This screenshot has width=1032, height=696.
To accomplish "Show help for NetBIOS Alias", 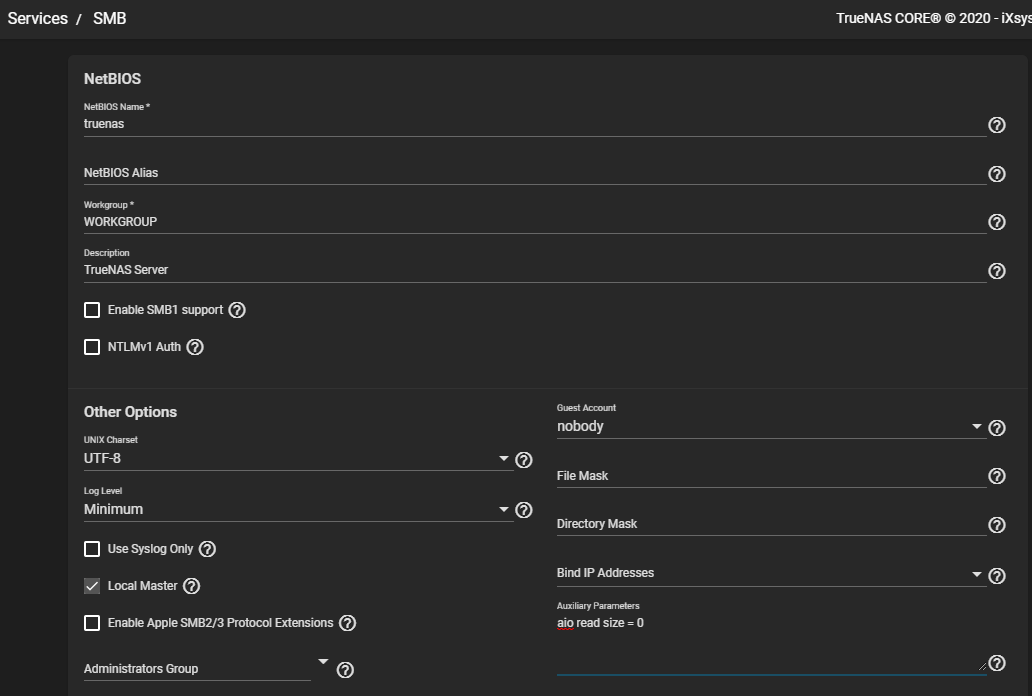I will click(996, 174).
